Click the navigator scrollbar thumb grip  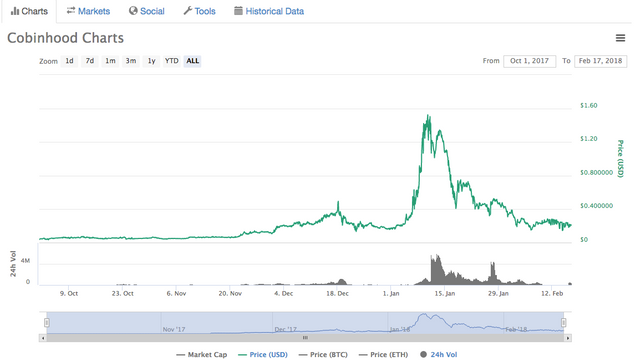pyautogui.click(x=305, y=338)
